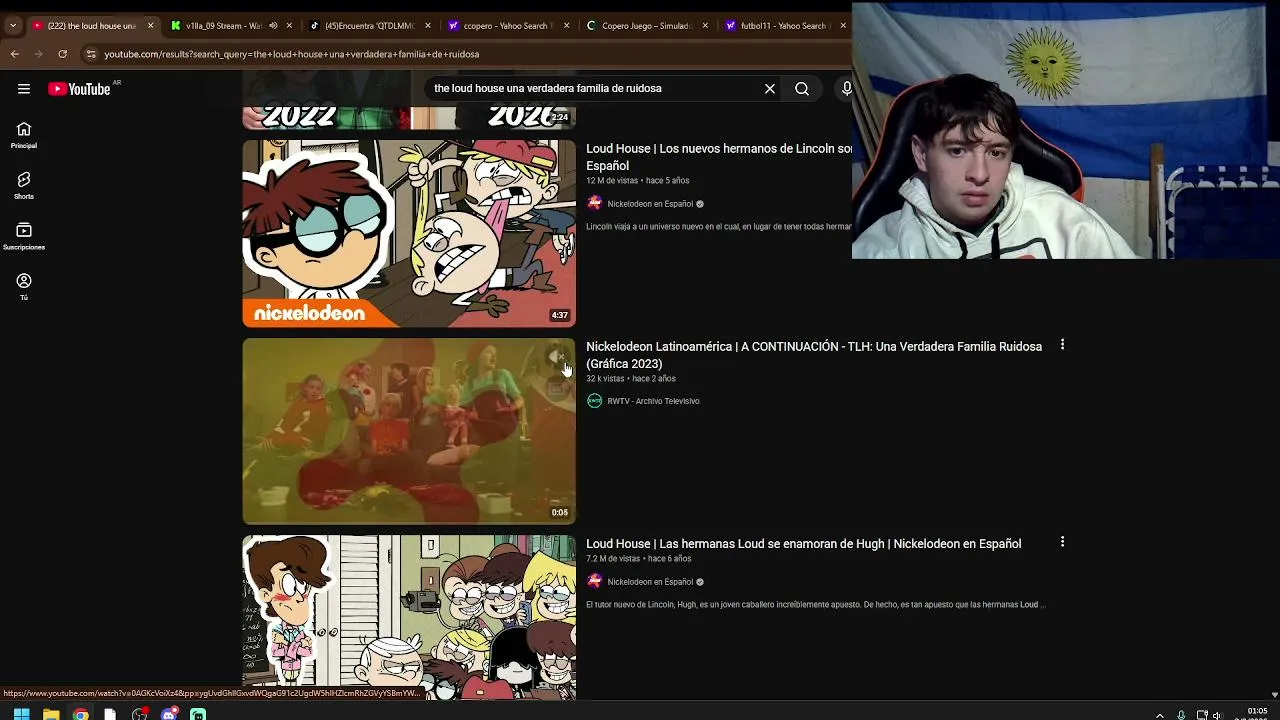Open the Shorts section in sidebar

coord(24,185)
